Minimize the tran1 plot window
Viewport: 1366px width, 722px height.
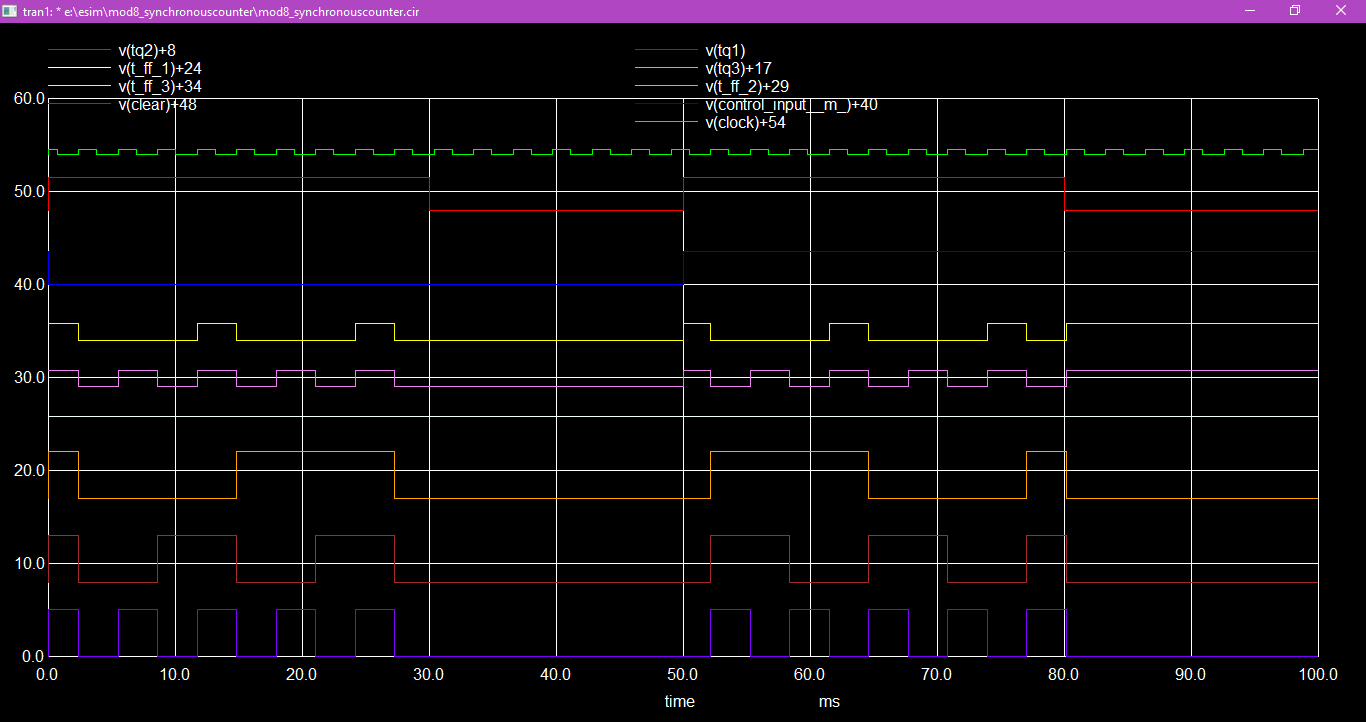pyautogui.click(x=1250, y=10)
